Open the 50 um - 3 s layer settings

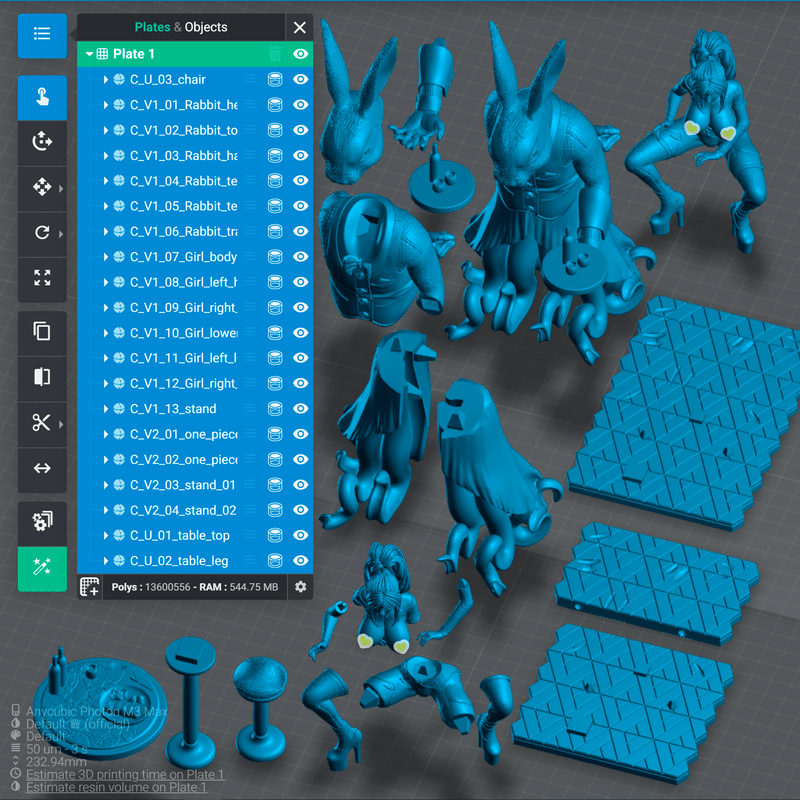(57, 749)
